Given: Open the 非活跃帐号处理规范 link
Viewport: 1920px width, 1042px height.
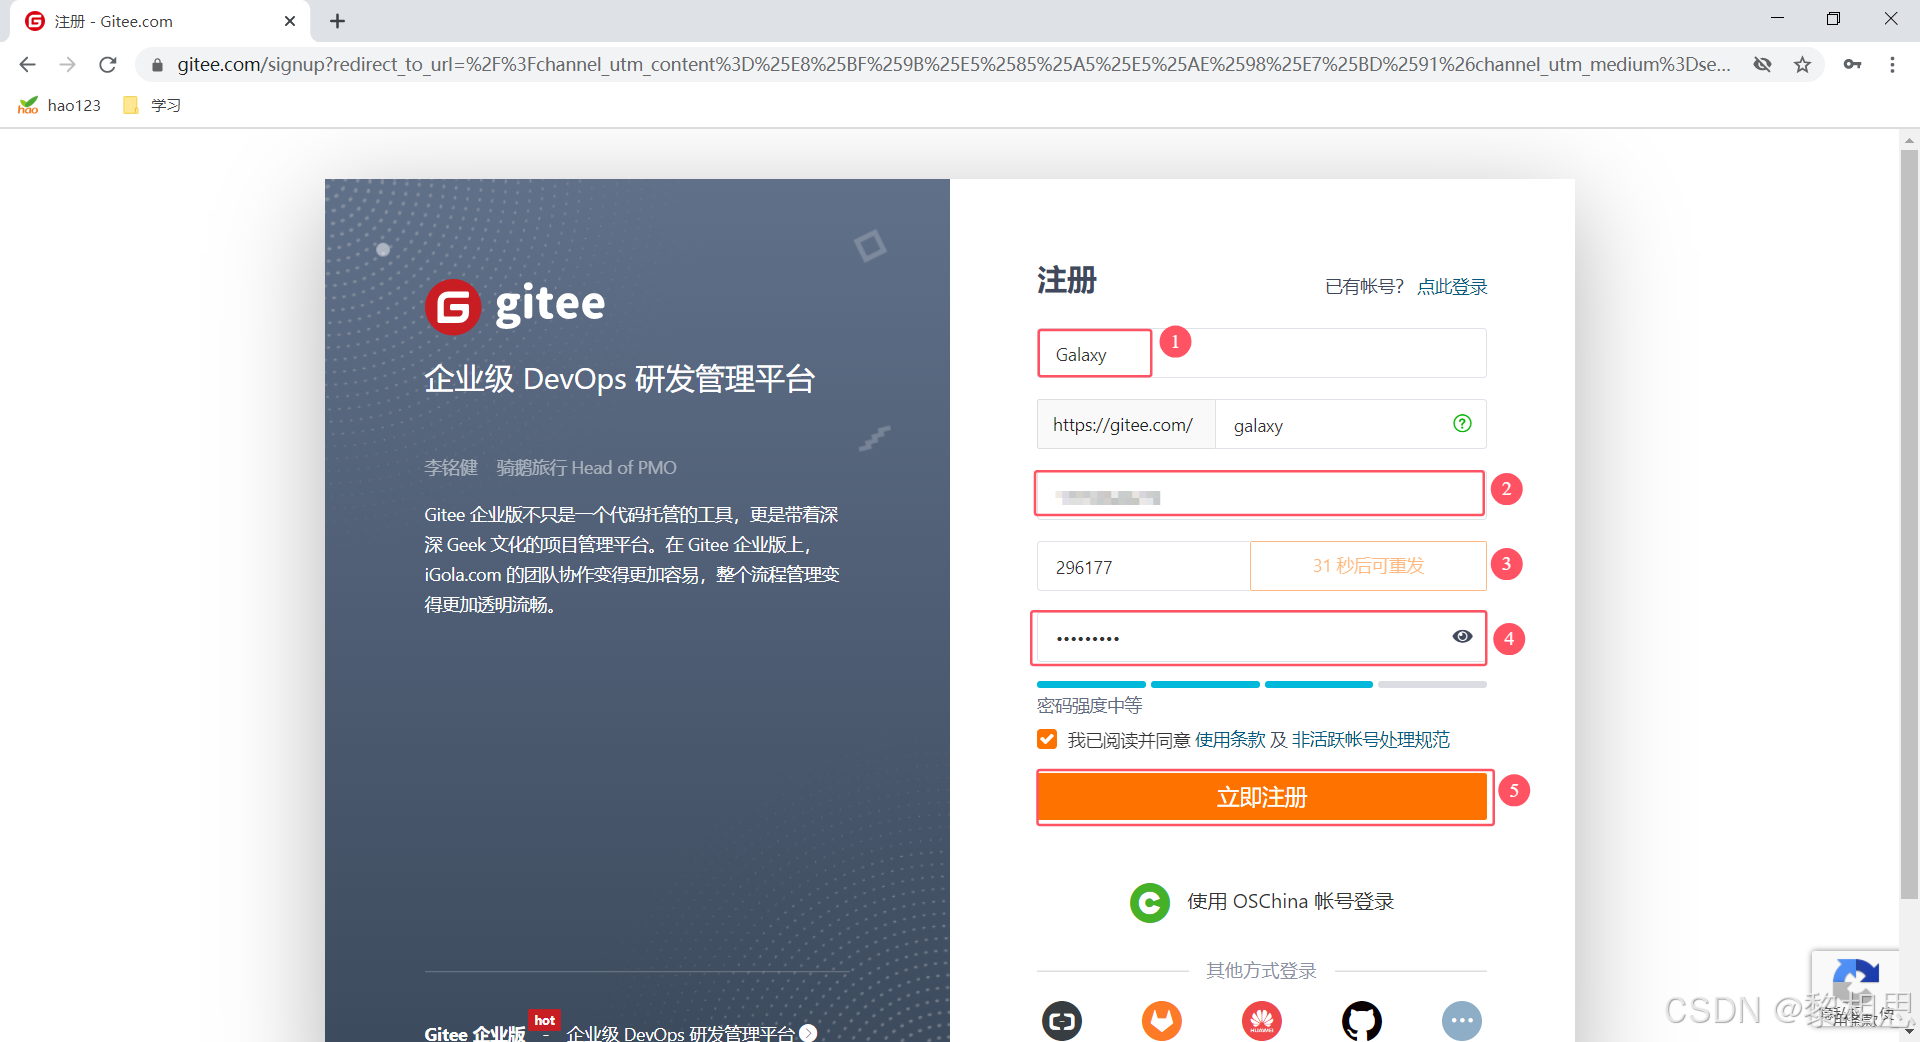Looking at the screenshot, I should click(1371, 740).
